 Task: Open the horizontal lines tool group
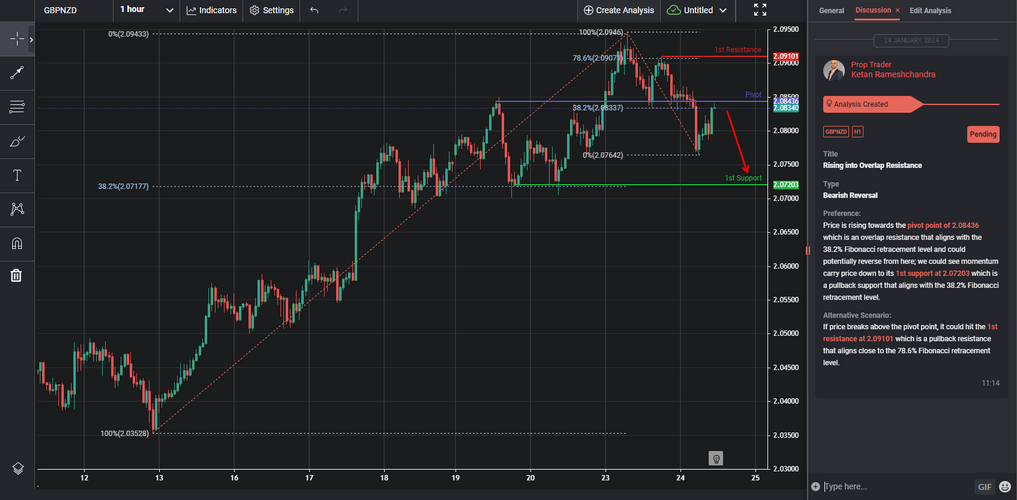click(17, 107)
